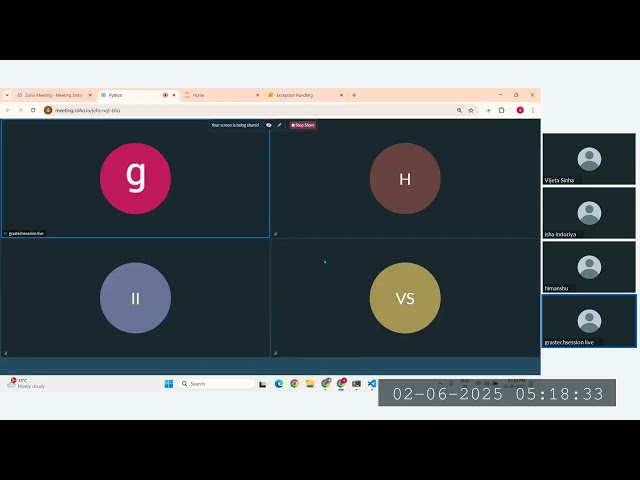Open the Windows Start menu
Screen dimensions: 640x480
click(x=169, y=384)
